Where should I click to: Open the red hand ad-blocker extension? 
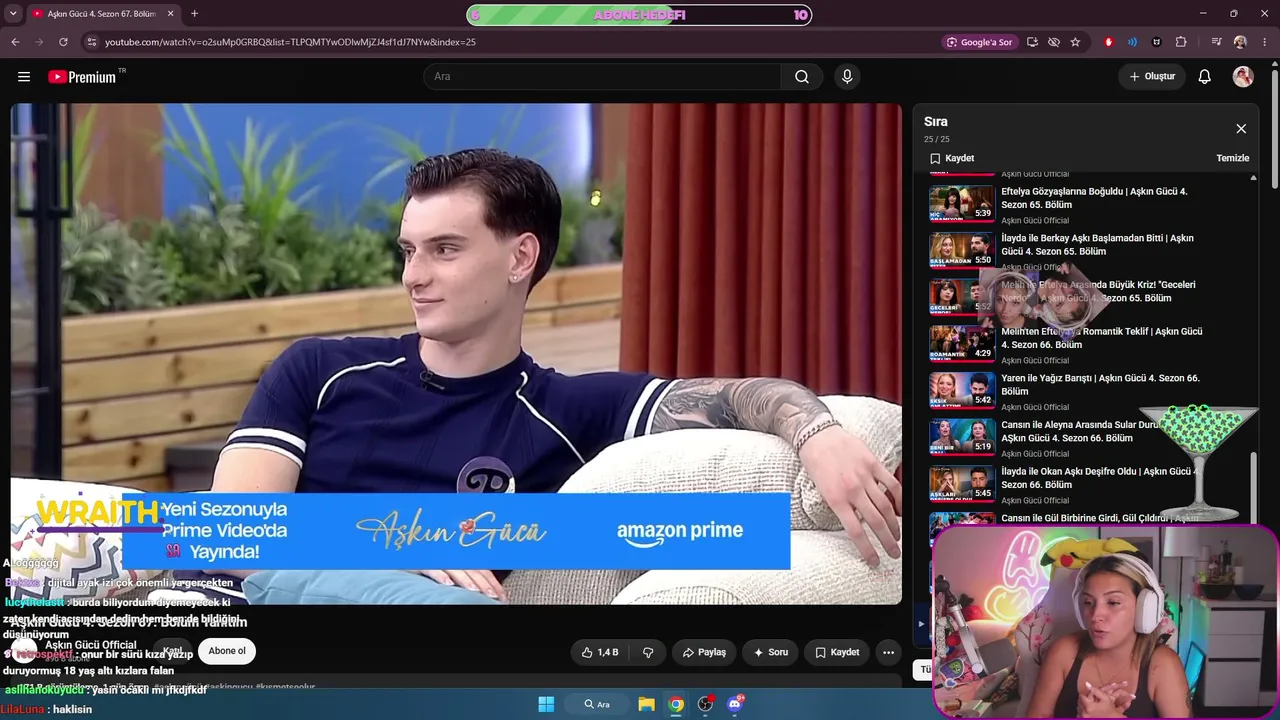pos(1108,42)
